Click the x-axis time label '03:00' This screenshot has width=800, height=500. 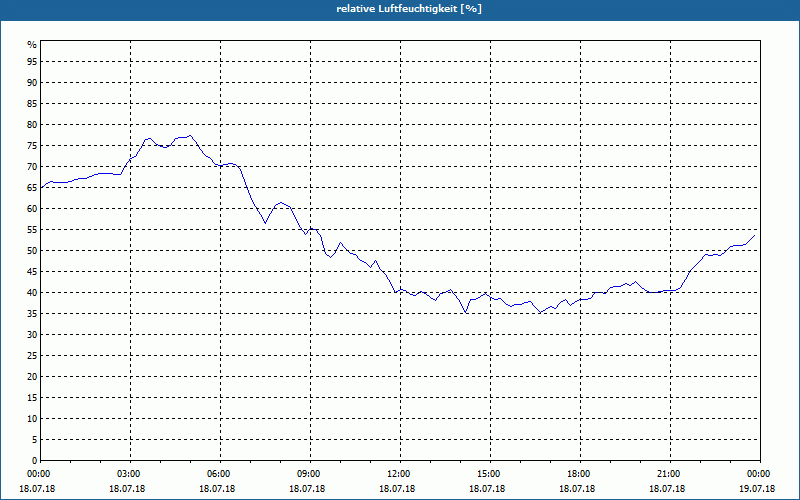130,474
